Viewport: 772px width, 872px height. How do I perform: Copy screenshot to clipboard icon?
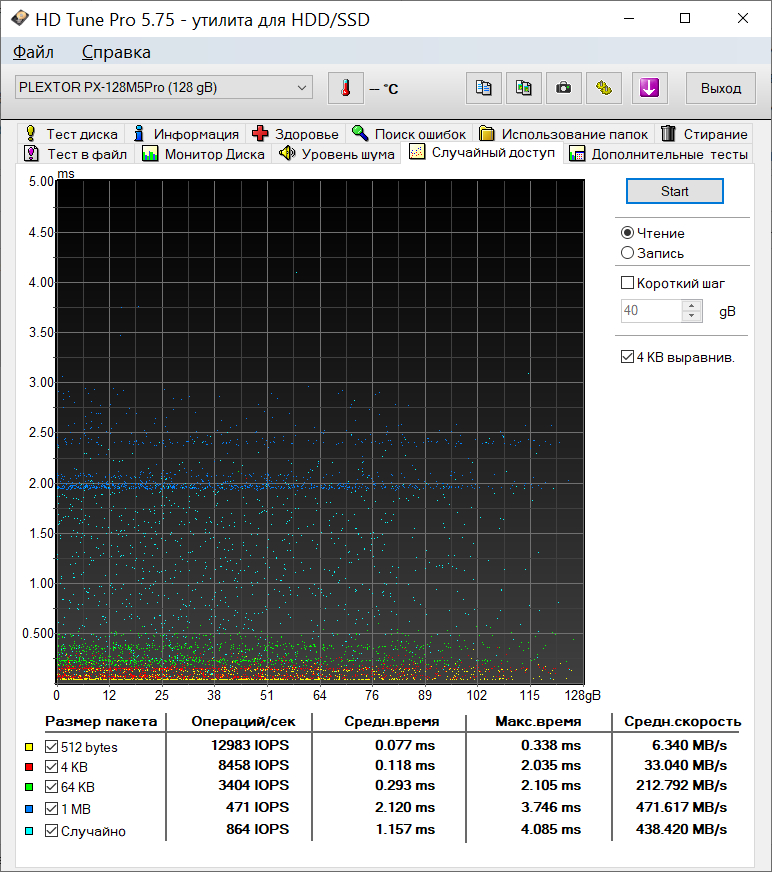point(524,88)
